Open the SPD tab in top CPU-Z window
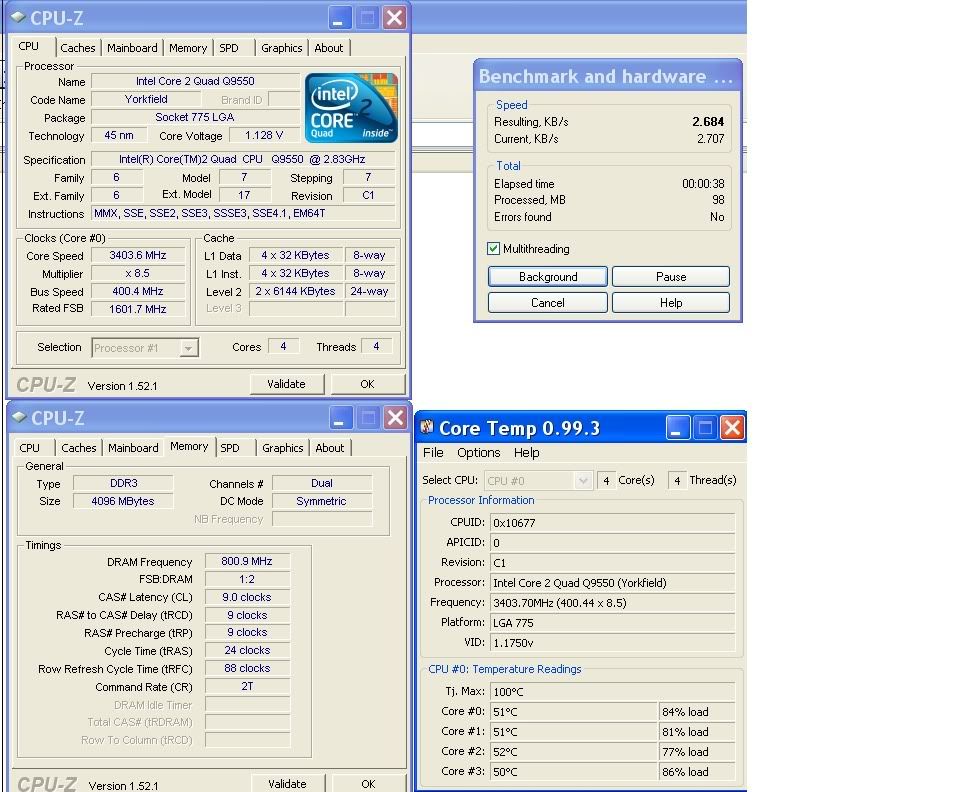 click(x=229, y=48)
